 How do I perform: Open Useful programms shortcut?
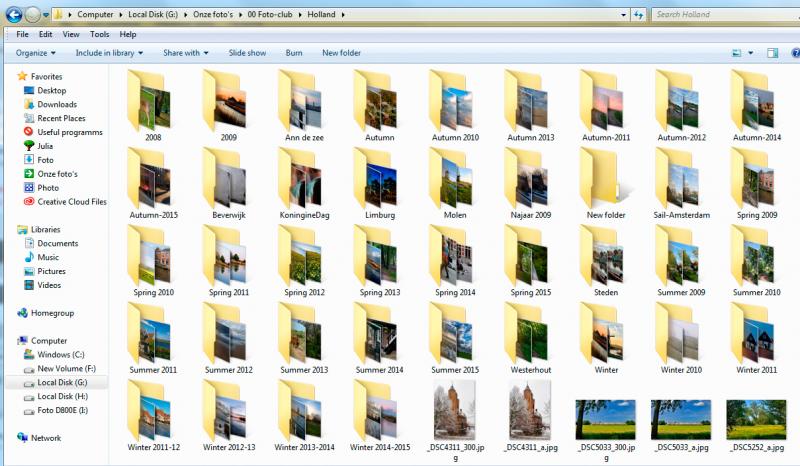[69, 132]
